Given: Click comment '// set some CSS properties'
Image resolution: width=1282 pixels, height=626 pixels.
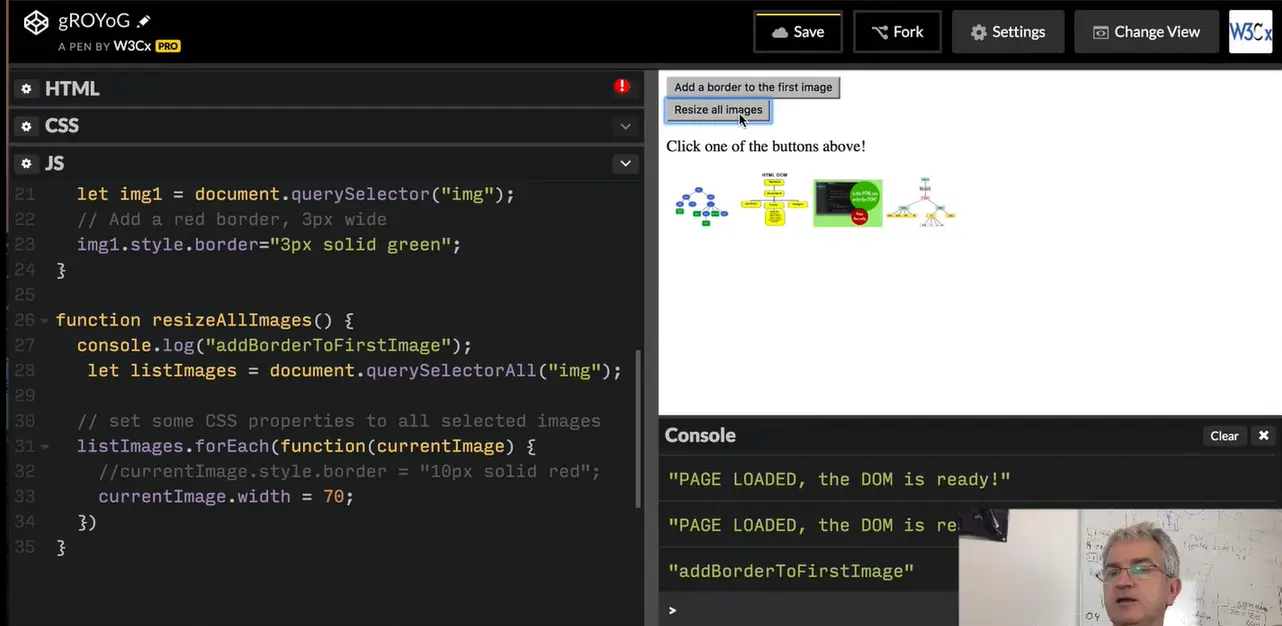Looking at the screenshot, I should 339,422.
